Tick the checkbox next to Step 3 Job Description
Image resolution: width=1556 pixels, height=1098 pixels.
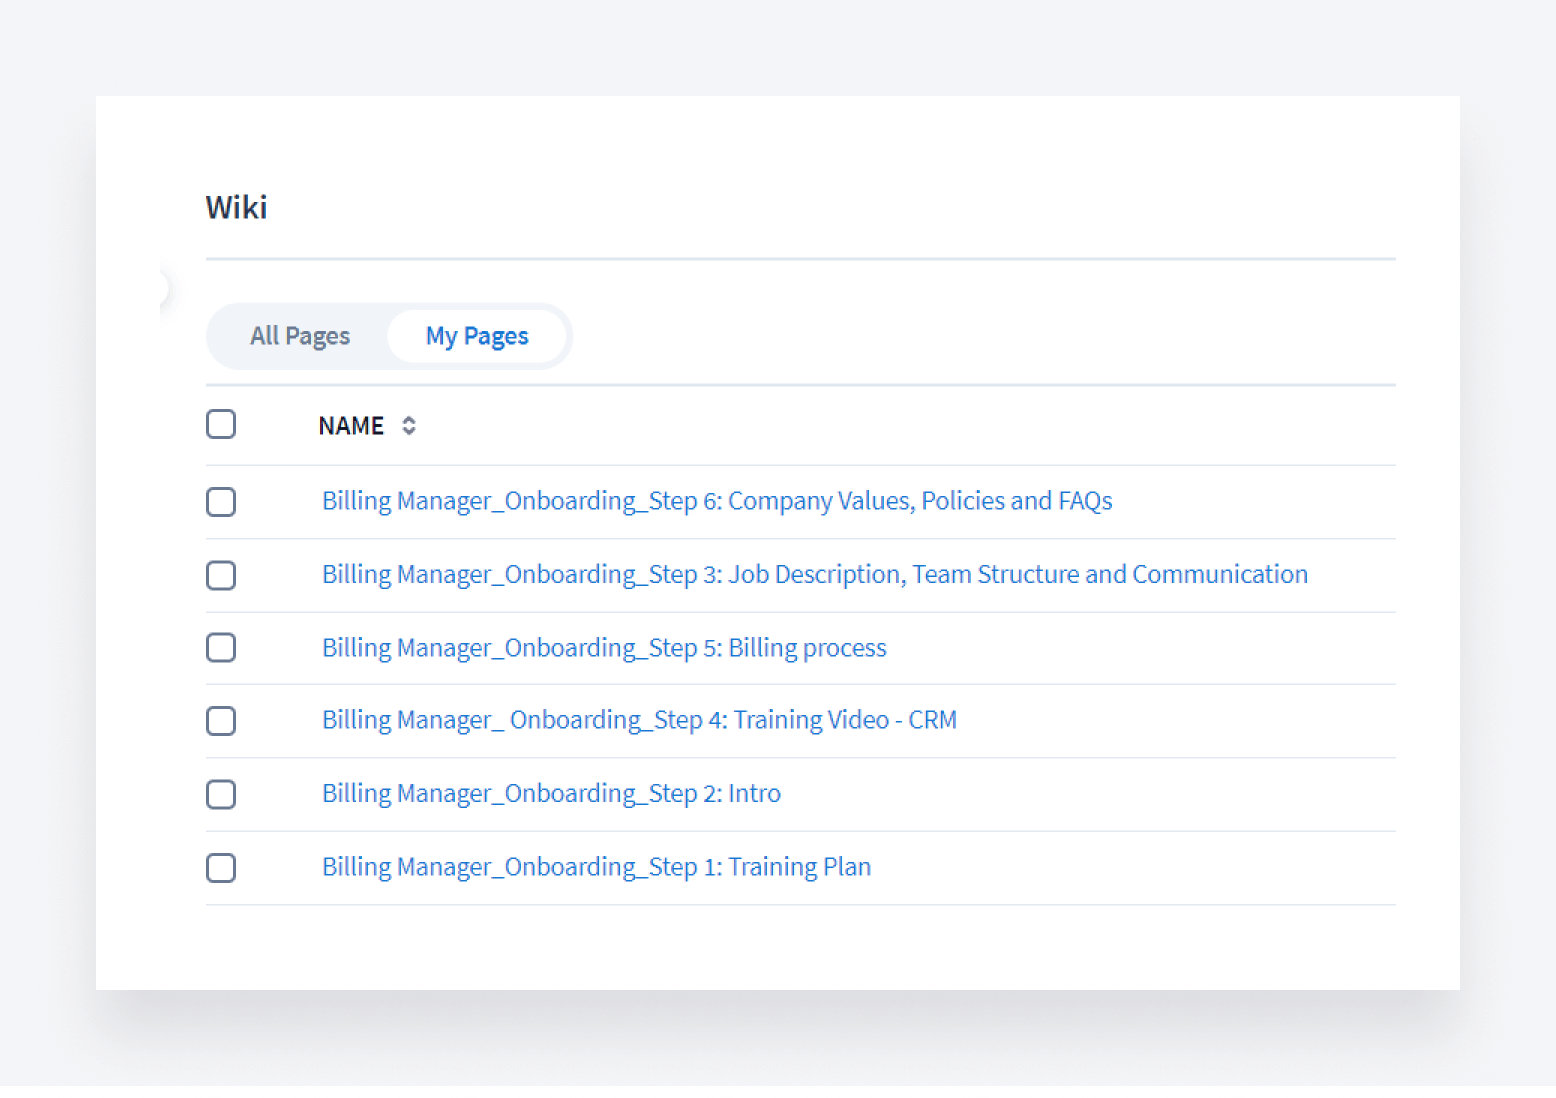221,575
